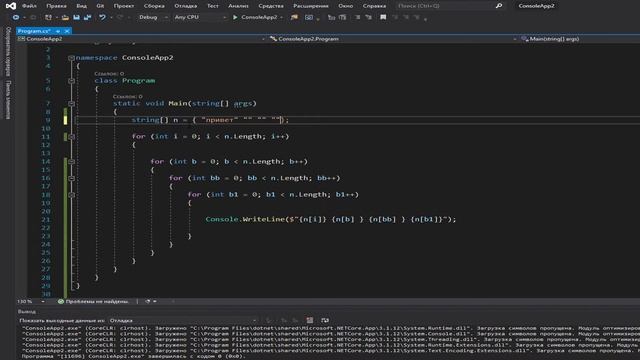Click the green no-problems check icon
This screenshot has height=360, width=640.
pyautogui.click(x=61, y=302)
